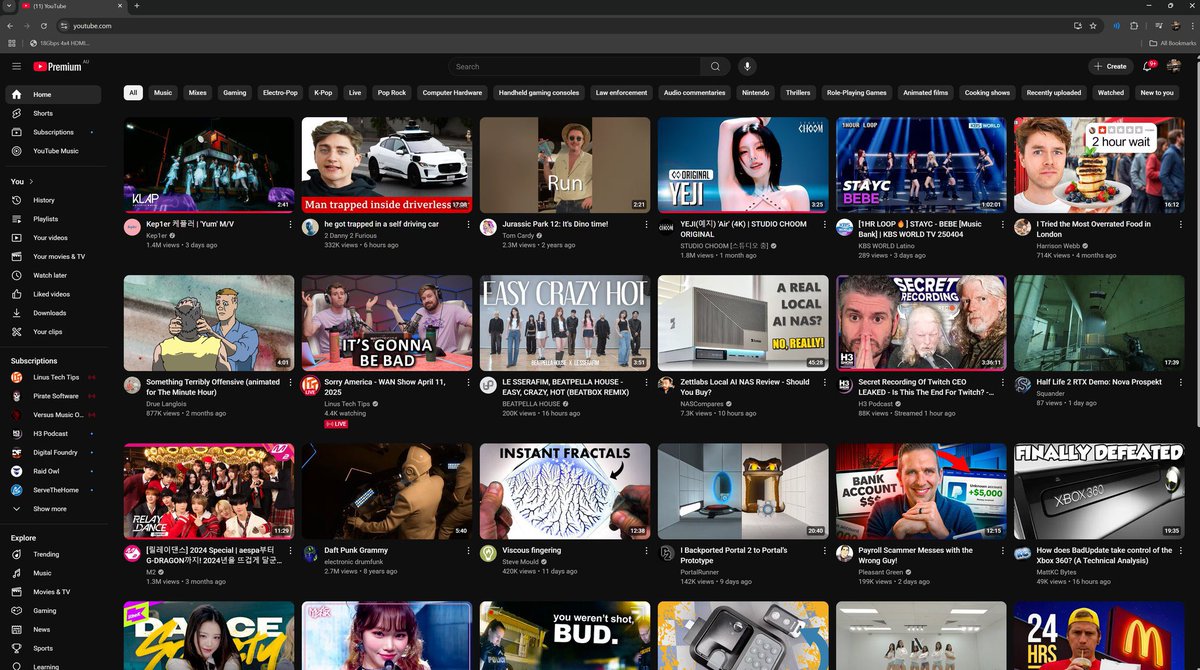This screenshot has width=1200, height=670.
Task: Select the Role-Playing Games chip
Action: click(x=857, y=93)
